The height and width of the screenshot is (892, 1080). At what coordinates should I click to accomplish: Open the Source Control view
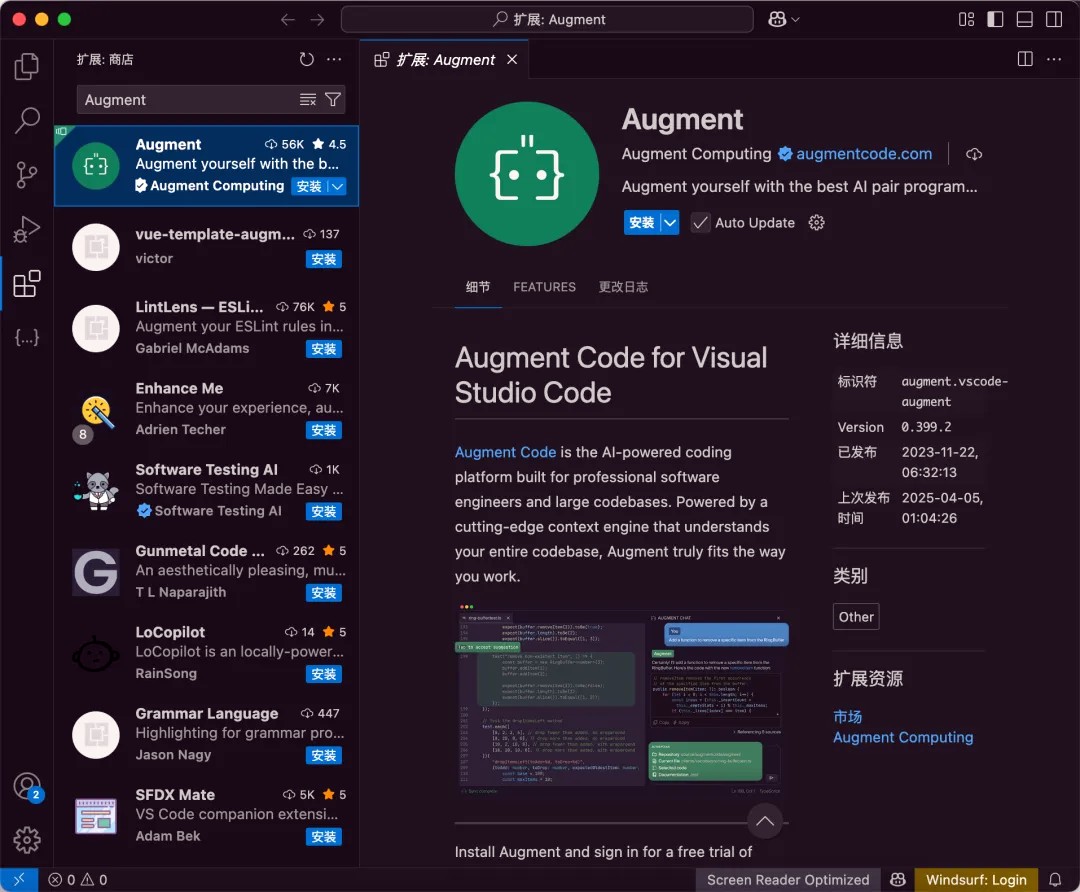(x=26, y=174)
